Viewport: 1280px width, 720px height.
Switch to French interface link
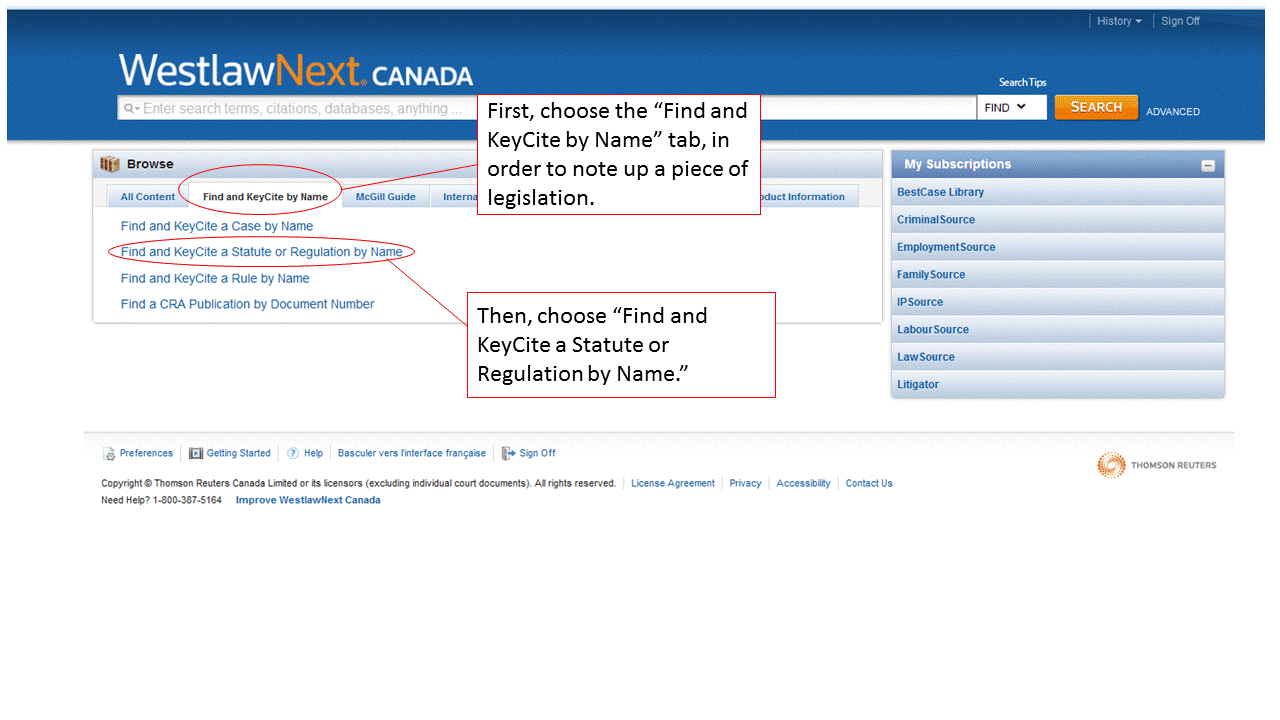click(x=412, y=453)
